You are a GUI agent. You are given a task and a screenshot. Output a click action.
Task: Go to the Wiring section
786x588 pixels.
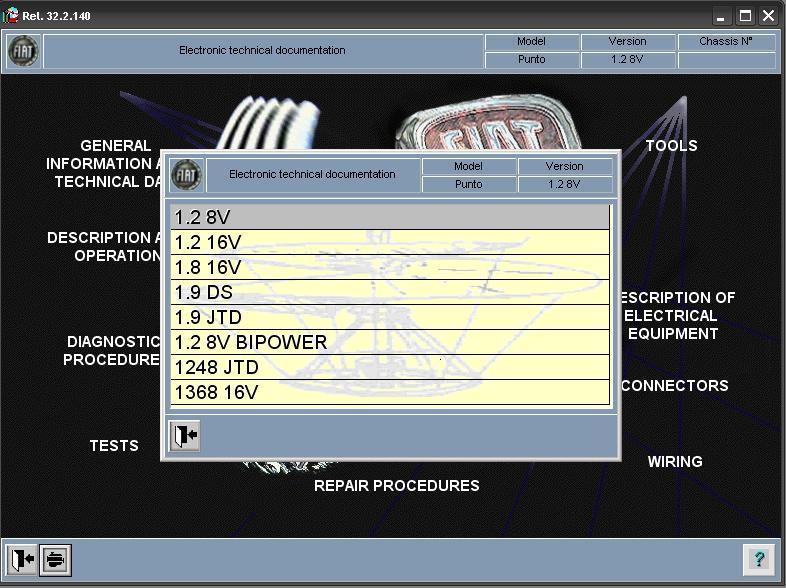click(675, 462)
